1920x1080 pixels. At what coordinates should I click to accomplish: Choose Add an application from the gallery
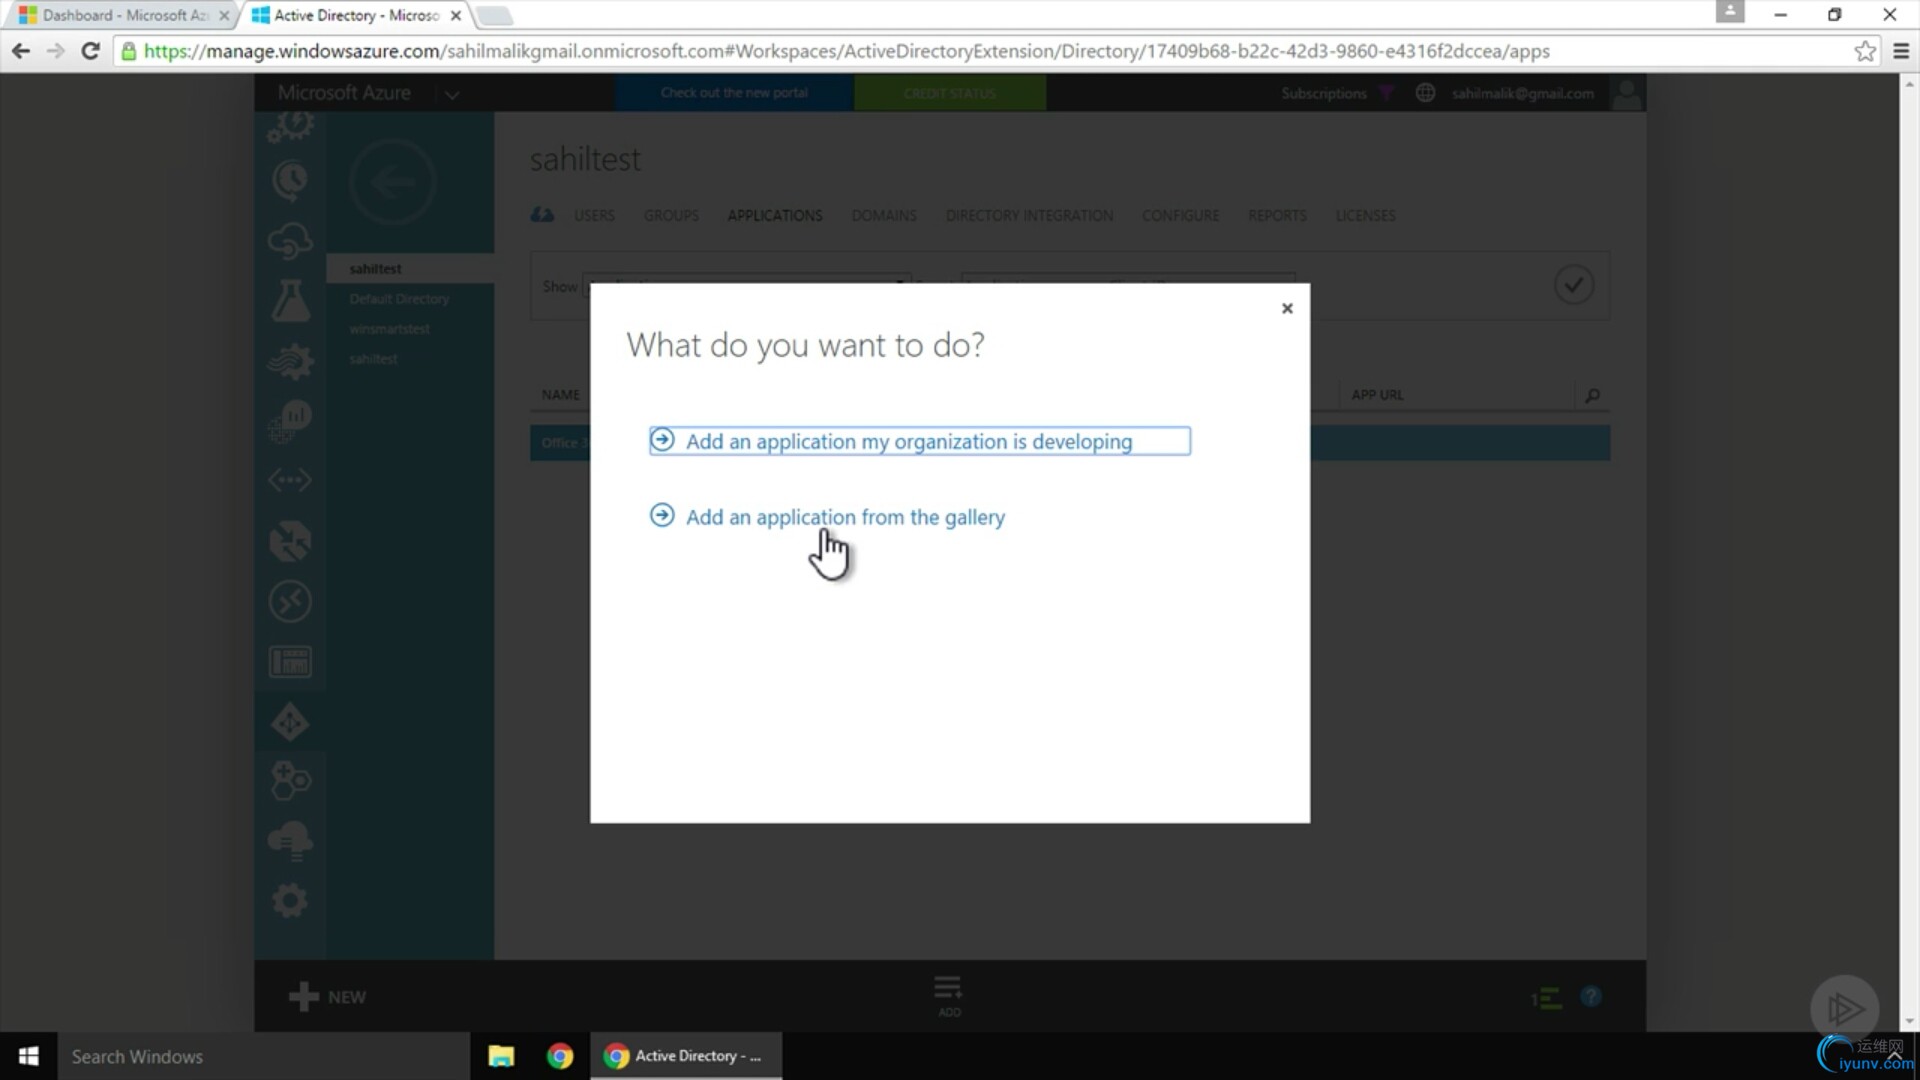845,517
